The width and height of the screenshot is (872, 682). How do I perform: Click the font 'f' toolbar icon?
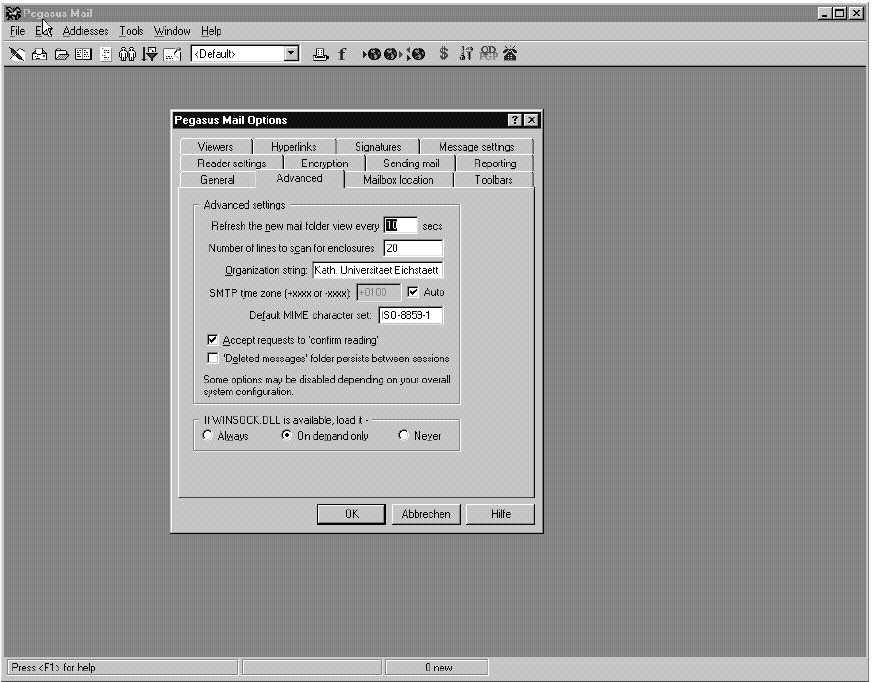coord(342,54)
